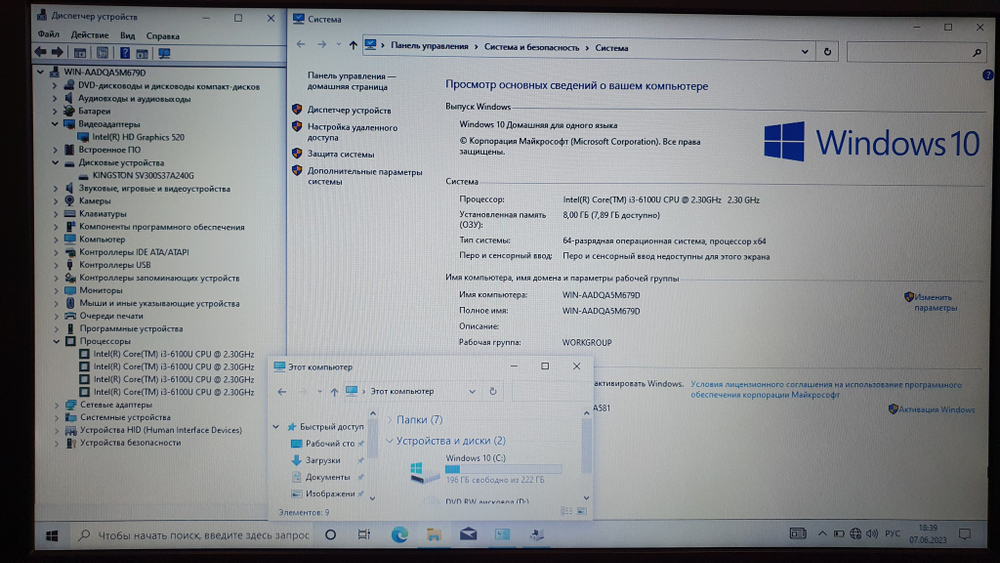
Task: Select KINGSTON SV300S37A240G disk
Action: [x=143, y=175]
